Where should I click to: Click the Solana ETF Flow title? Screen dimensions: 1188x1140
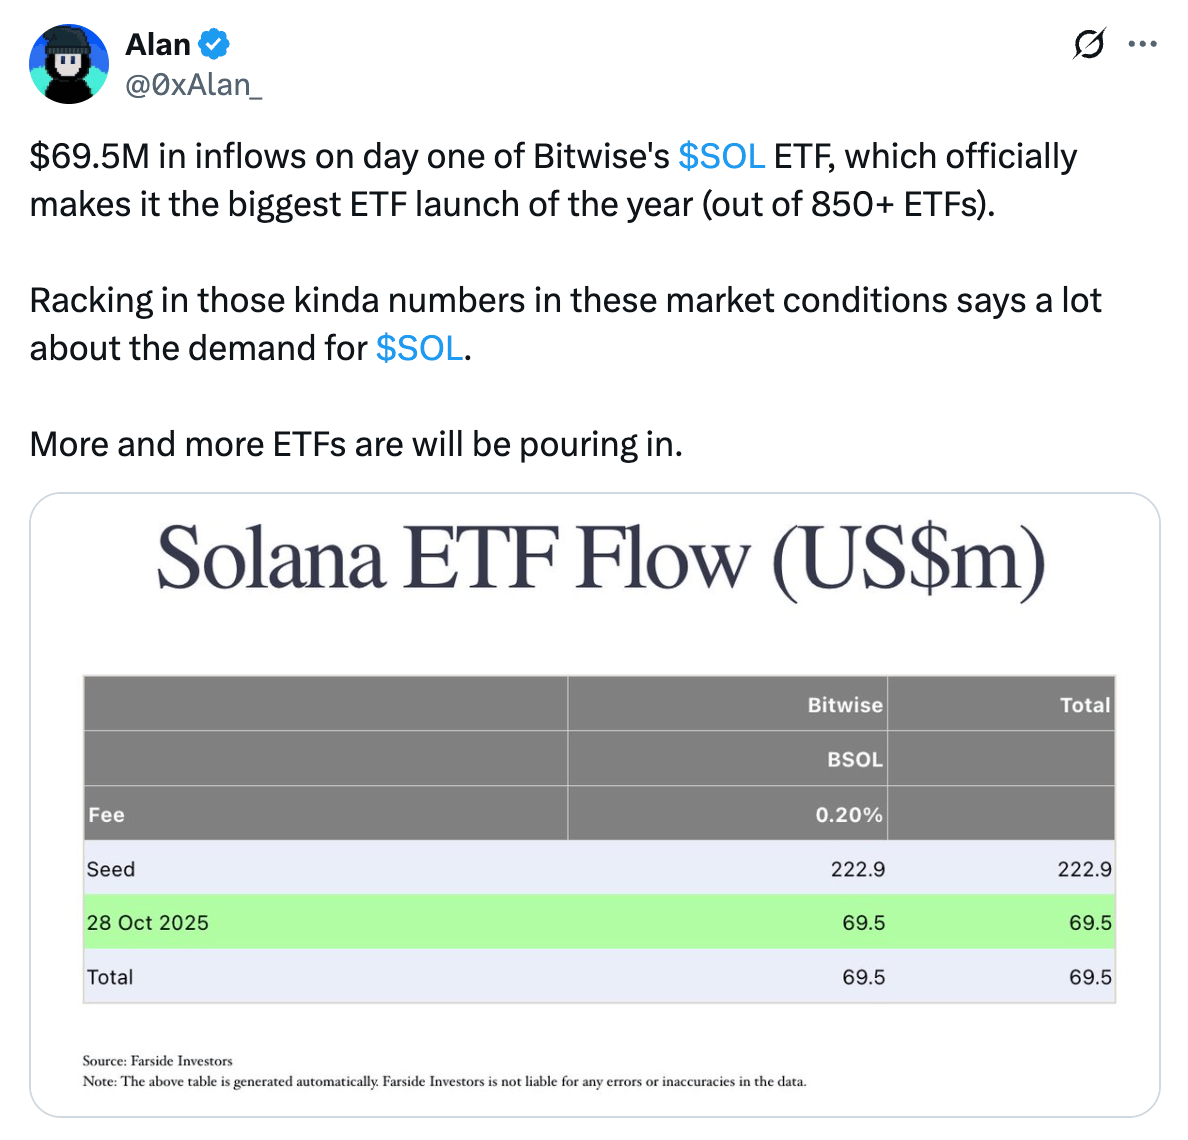(600, 560)
